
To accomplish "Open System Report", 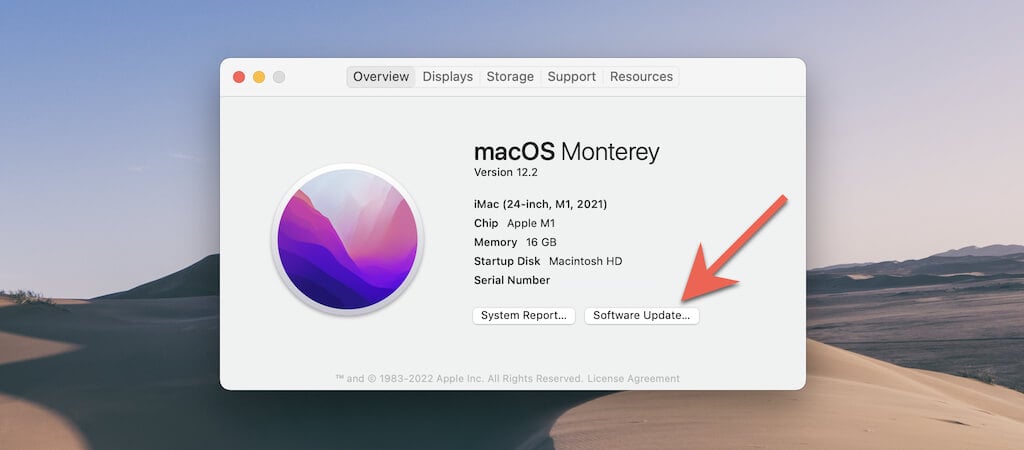I will pos(524,315).
